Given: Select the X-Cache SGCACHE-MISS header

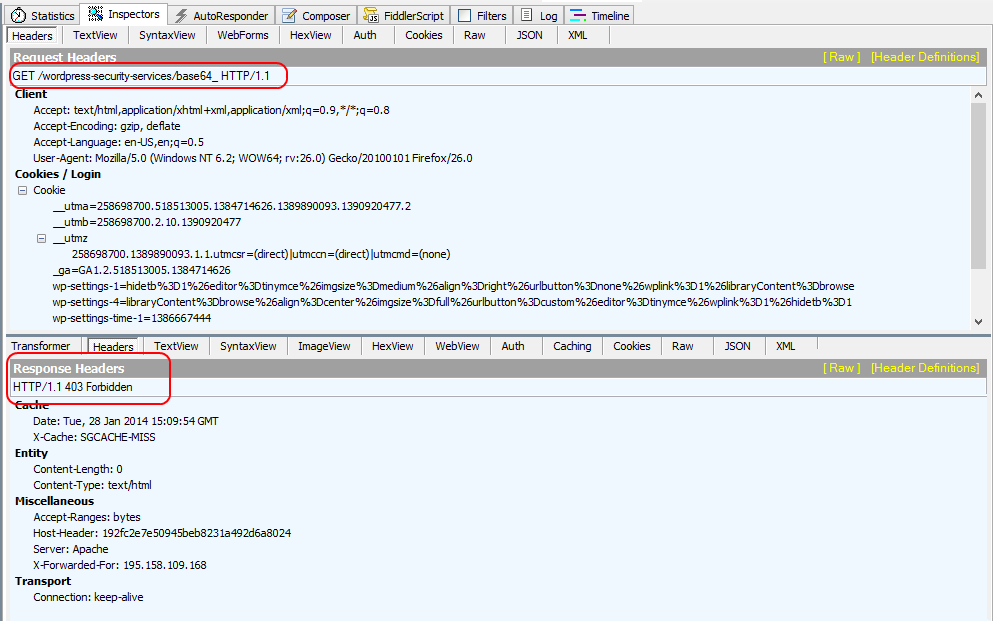Looking at the screenshot, I should [94, 437].
